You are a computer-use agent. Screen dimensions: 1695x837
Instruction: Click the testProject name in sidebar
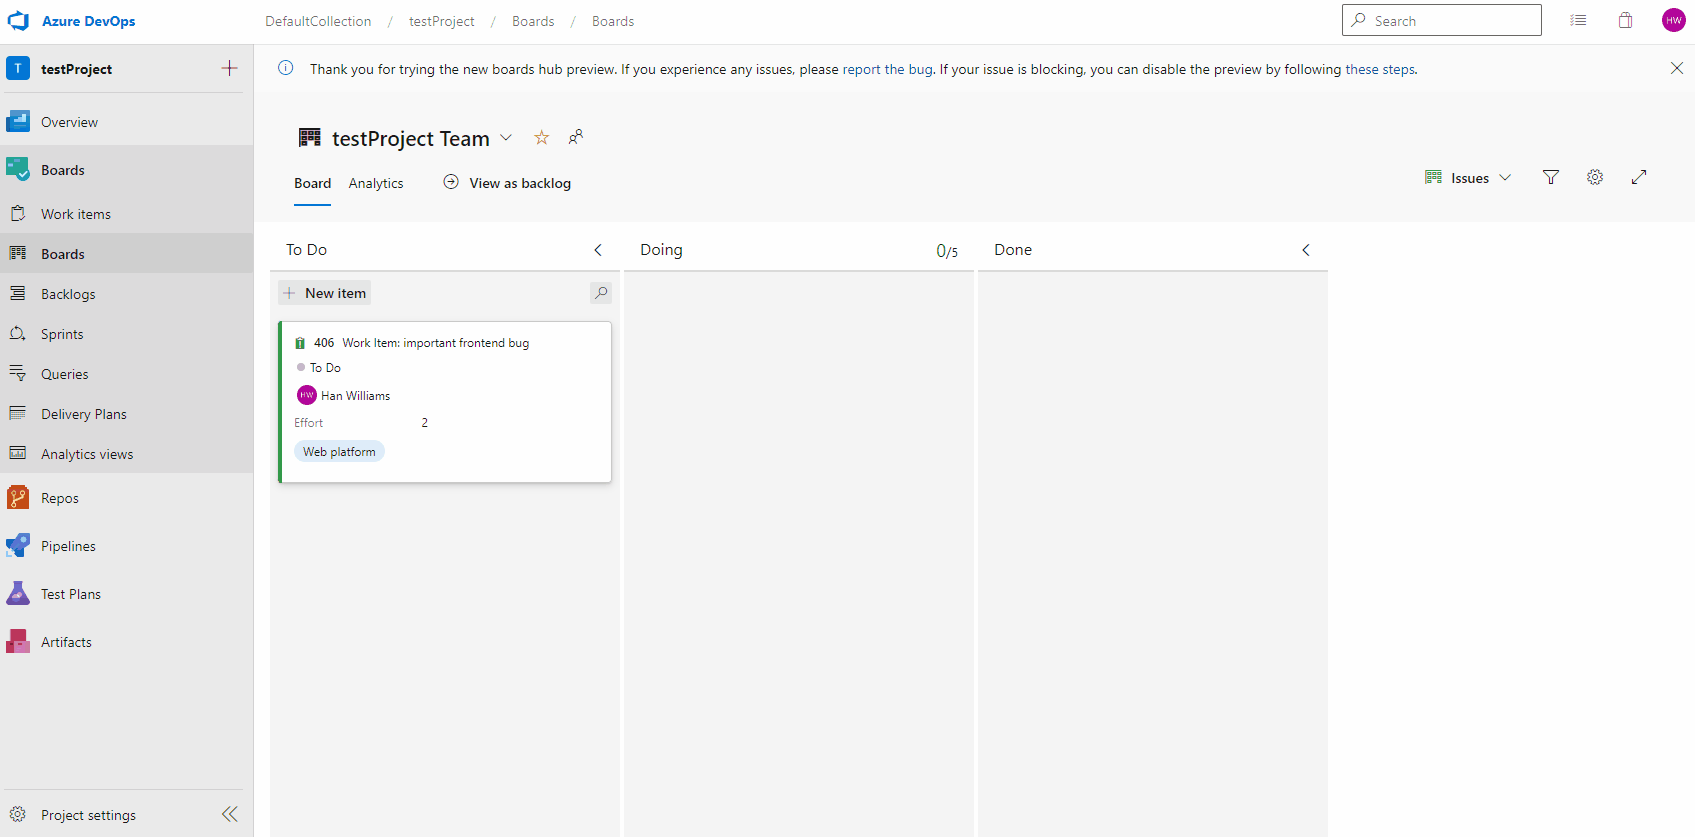pos(76,69)
